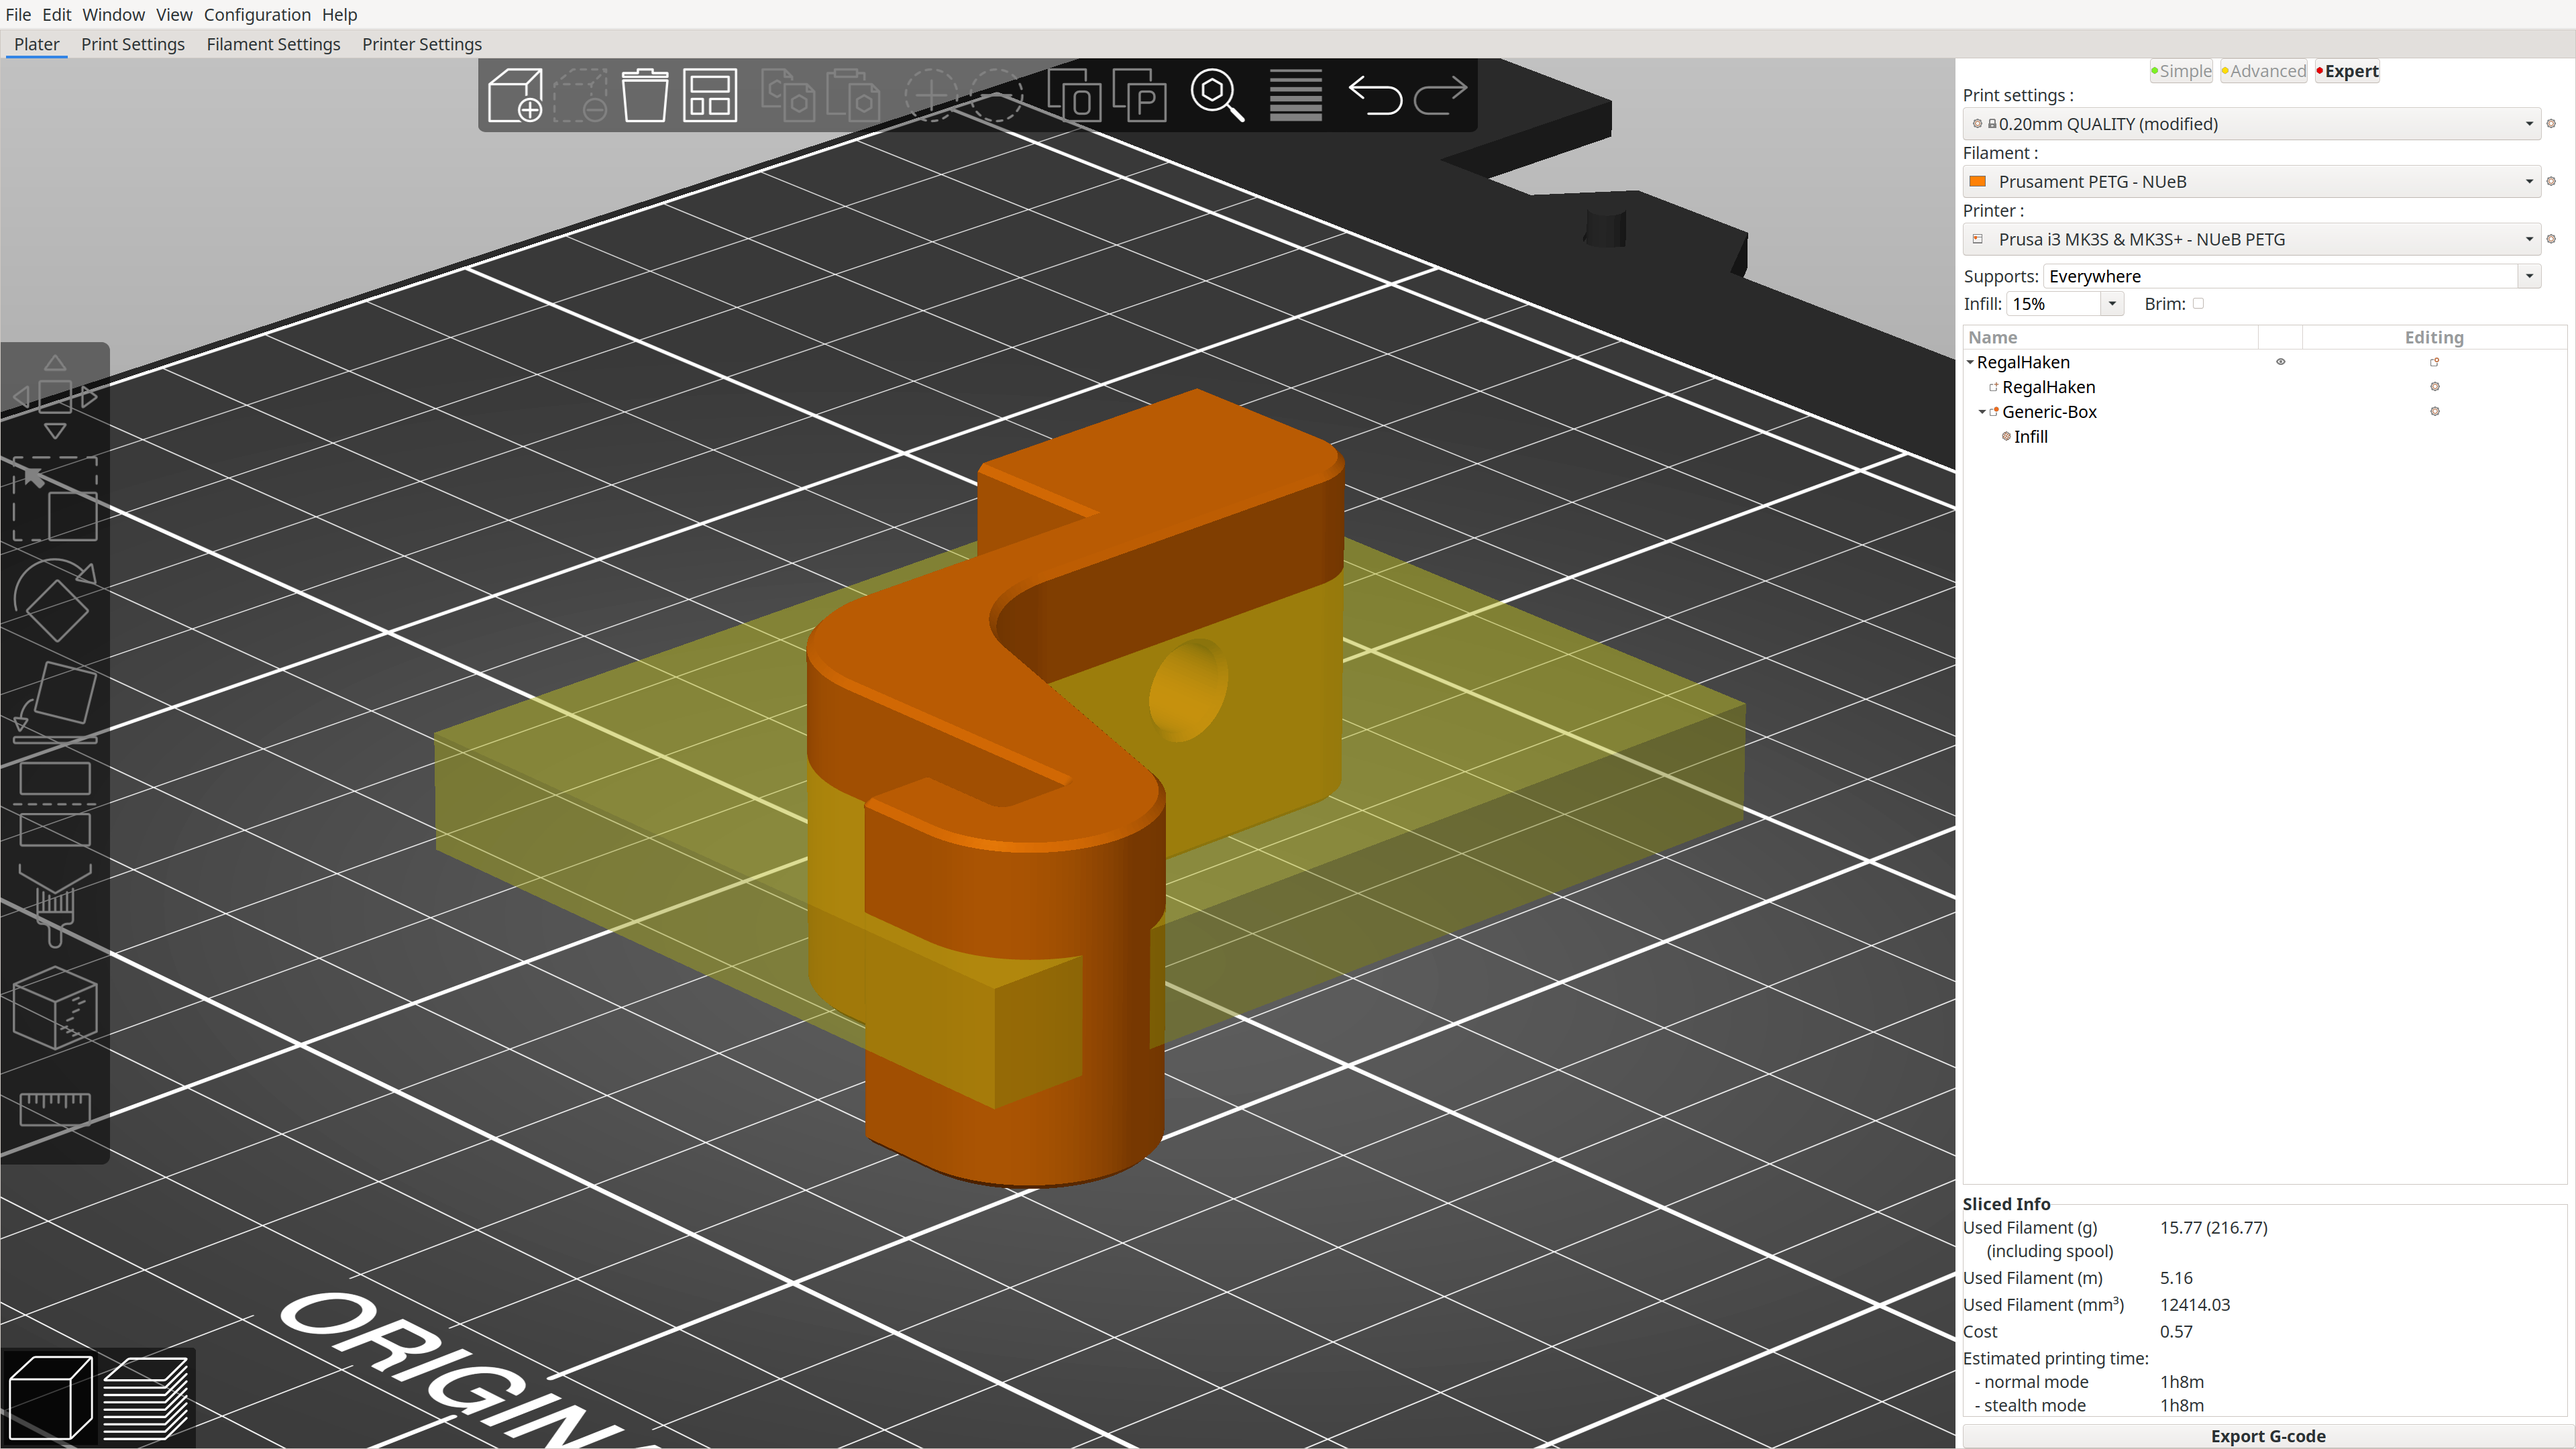Select Simple mode
The image size is (2576, 1449).
2182,71
